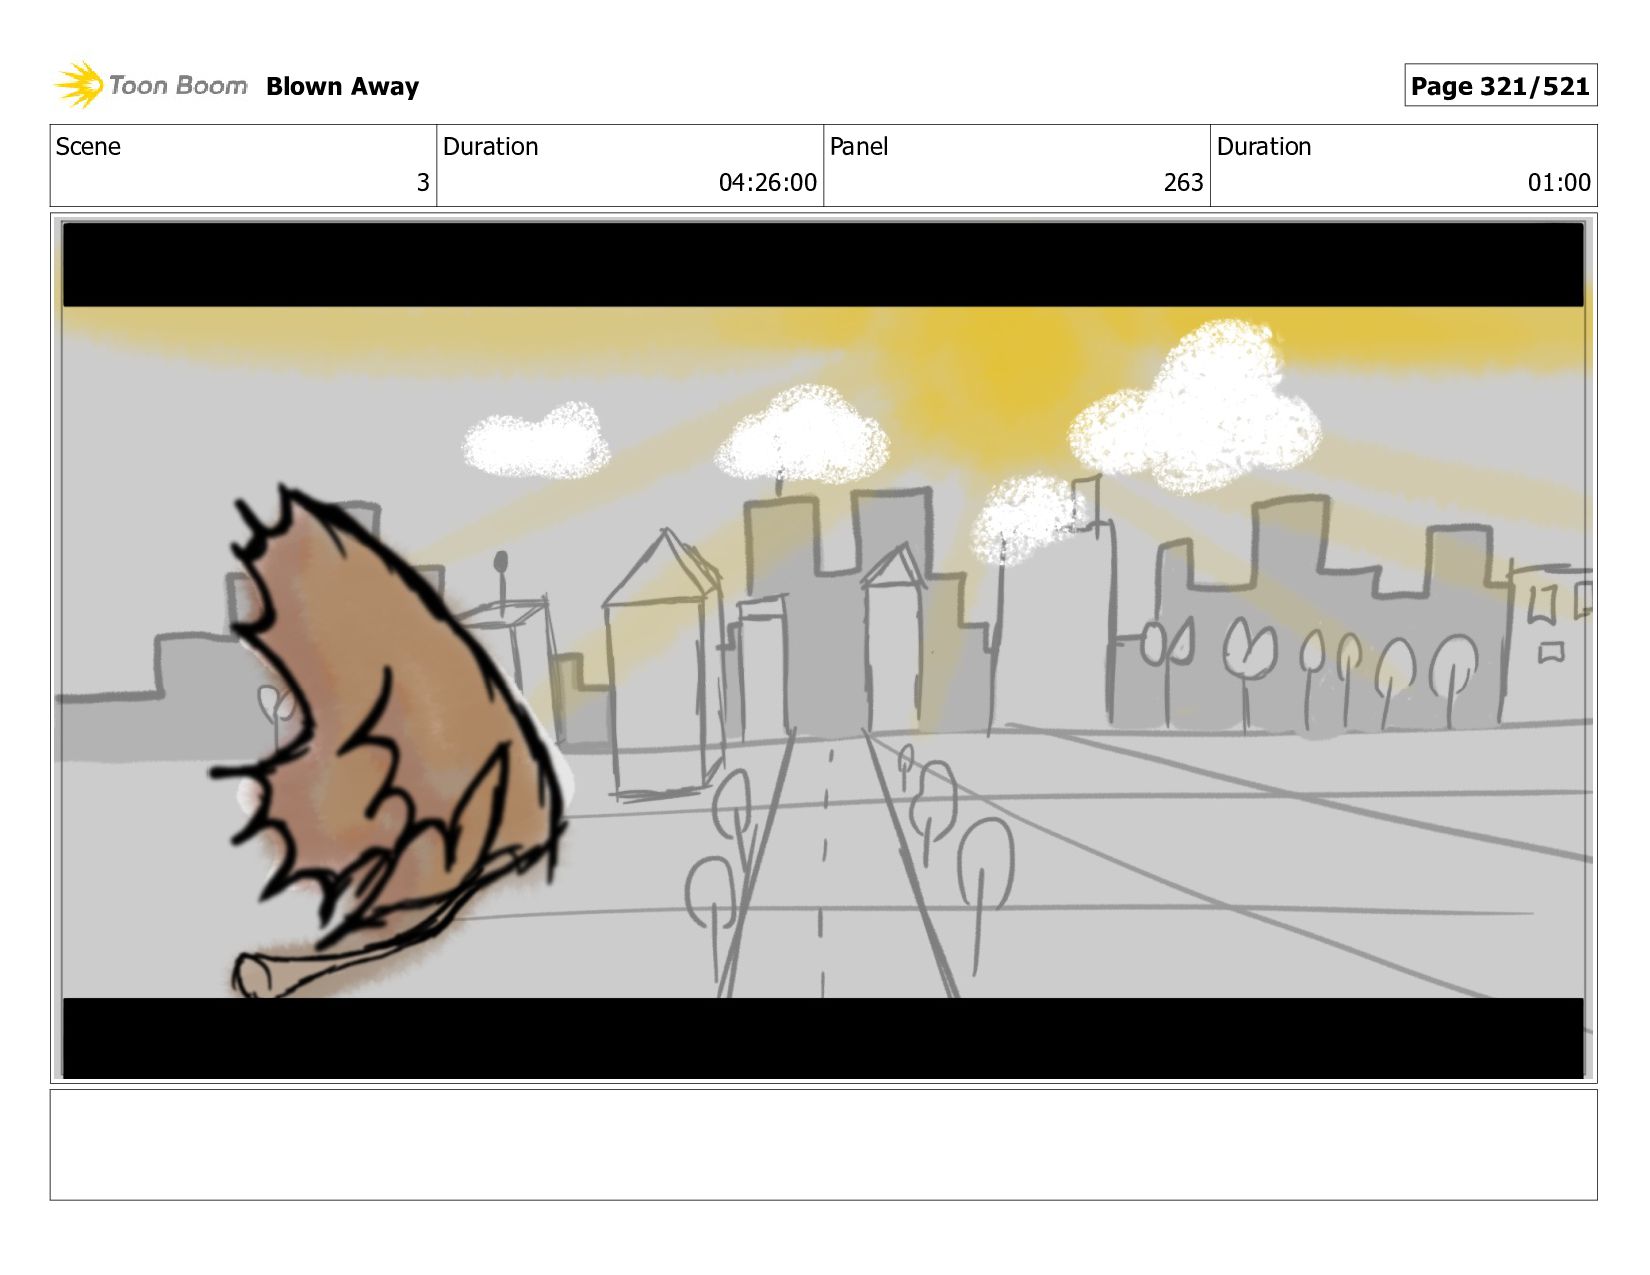1650x1275 pixels.
Task: Click the 'Panel' header label
Action: [x=859, y=147]
